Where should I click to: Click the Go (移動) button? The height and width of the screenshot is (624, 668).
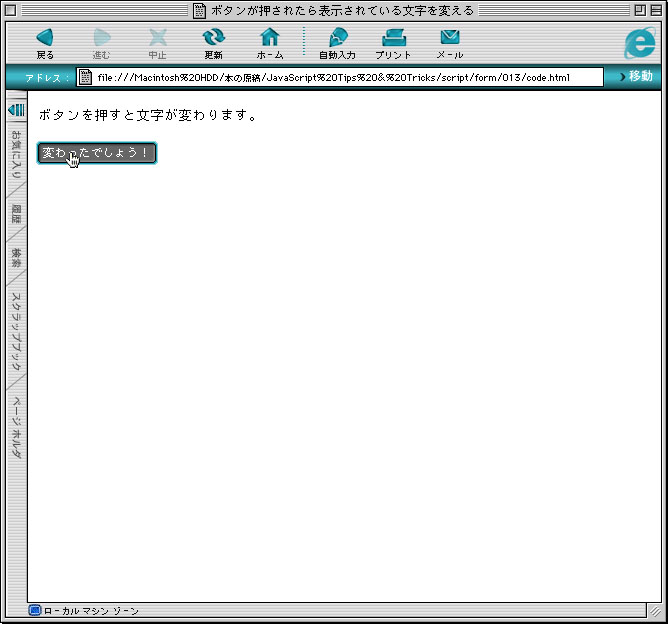tap(636, 77)
